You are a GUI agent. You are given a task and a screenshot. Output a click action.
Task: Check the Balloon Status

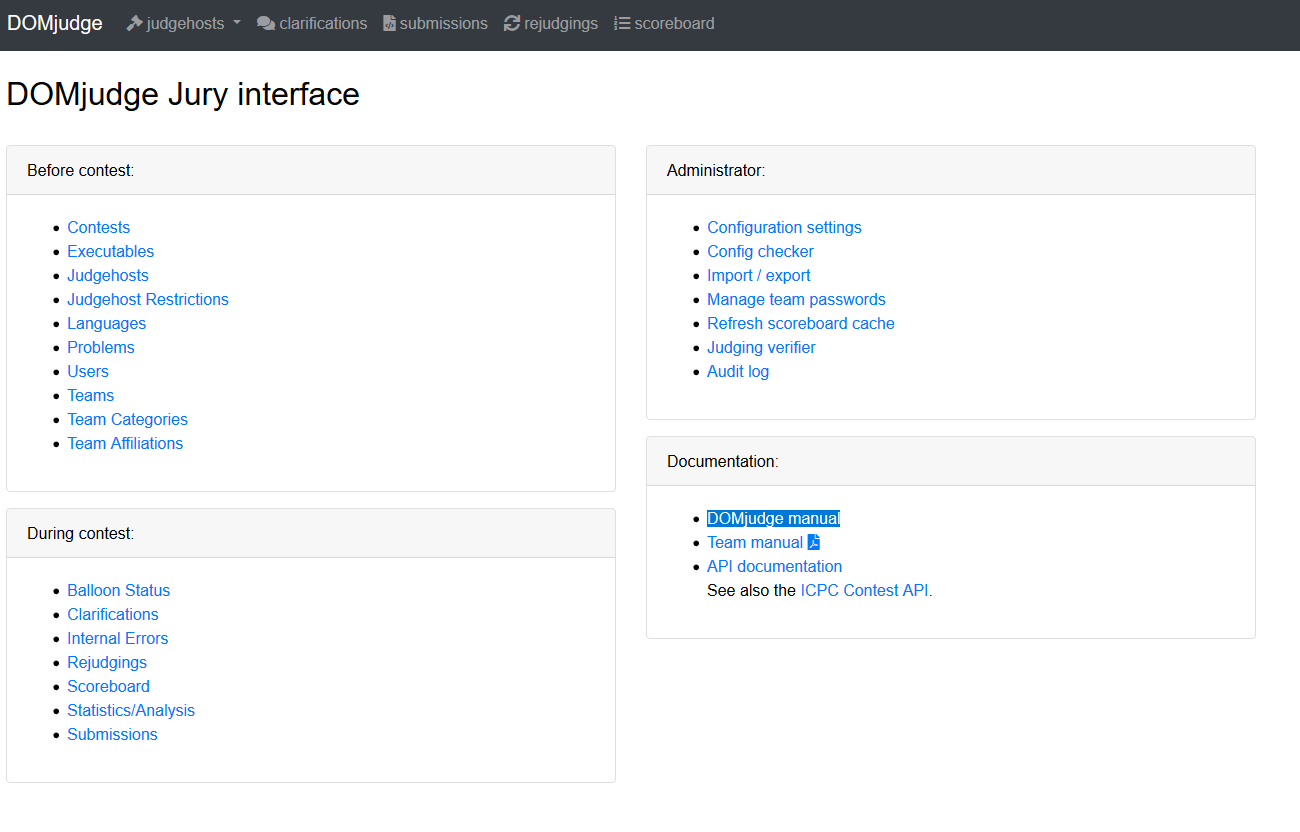click(118, 590)
